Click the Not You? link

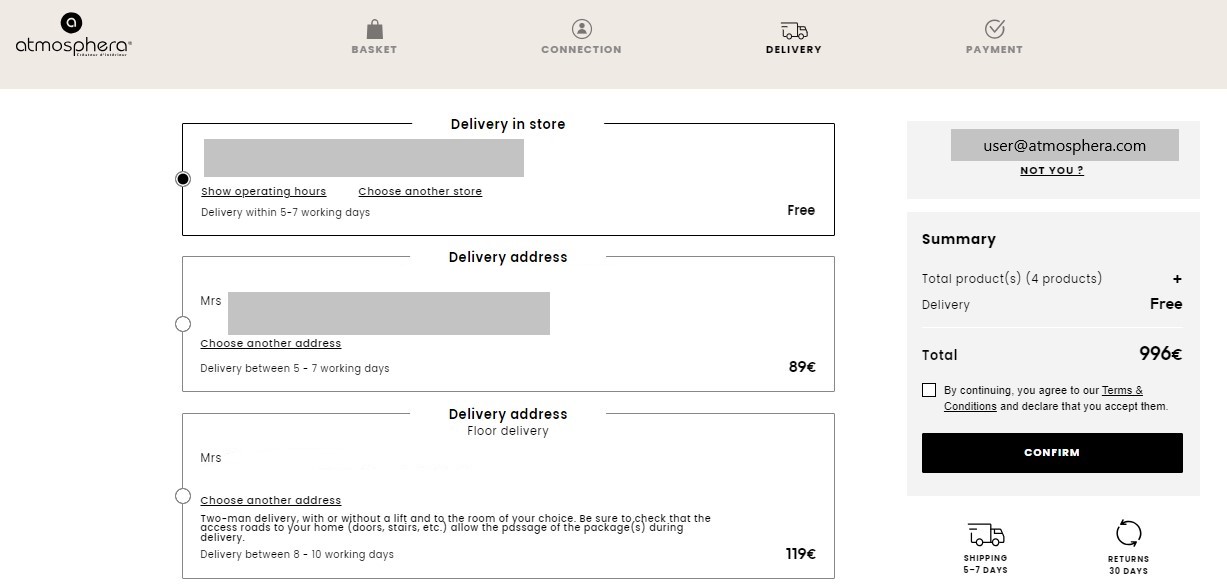[1052, 171]
